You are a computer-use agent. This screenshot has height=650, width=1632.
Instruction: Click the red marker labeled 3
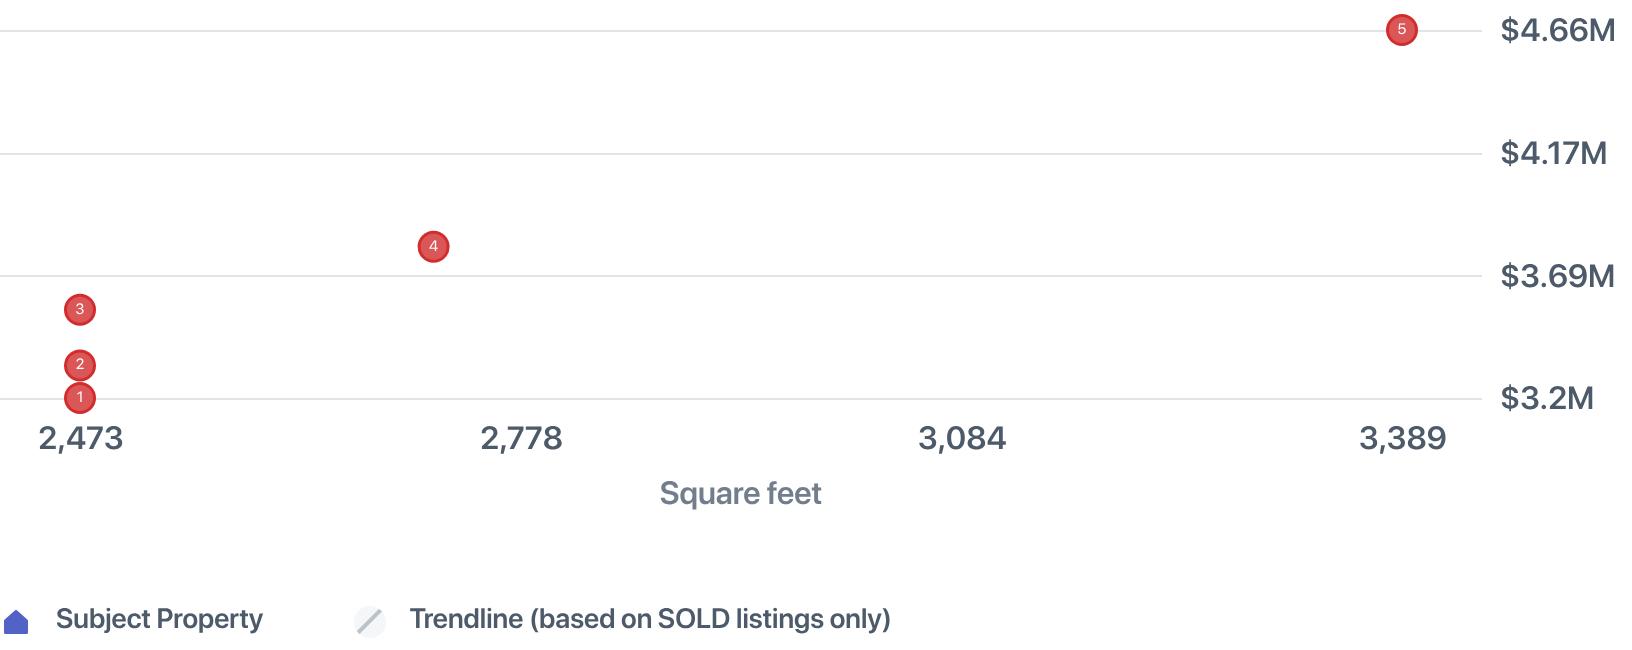[x=80, y=310]
